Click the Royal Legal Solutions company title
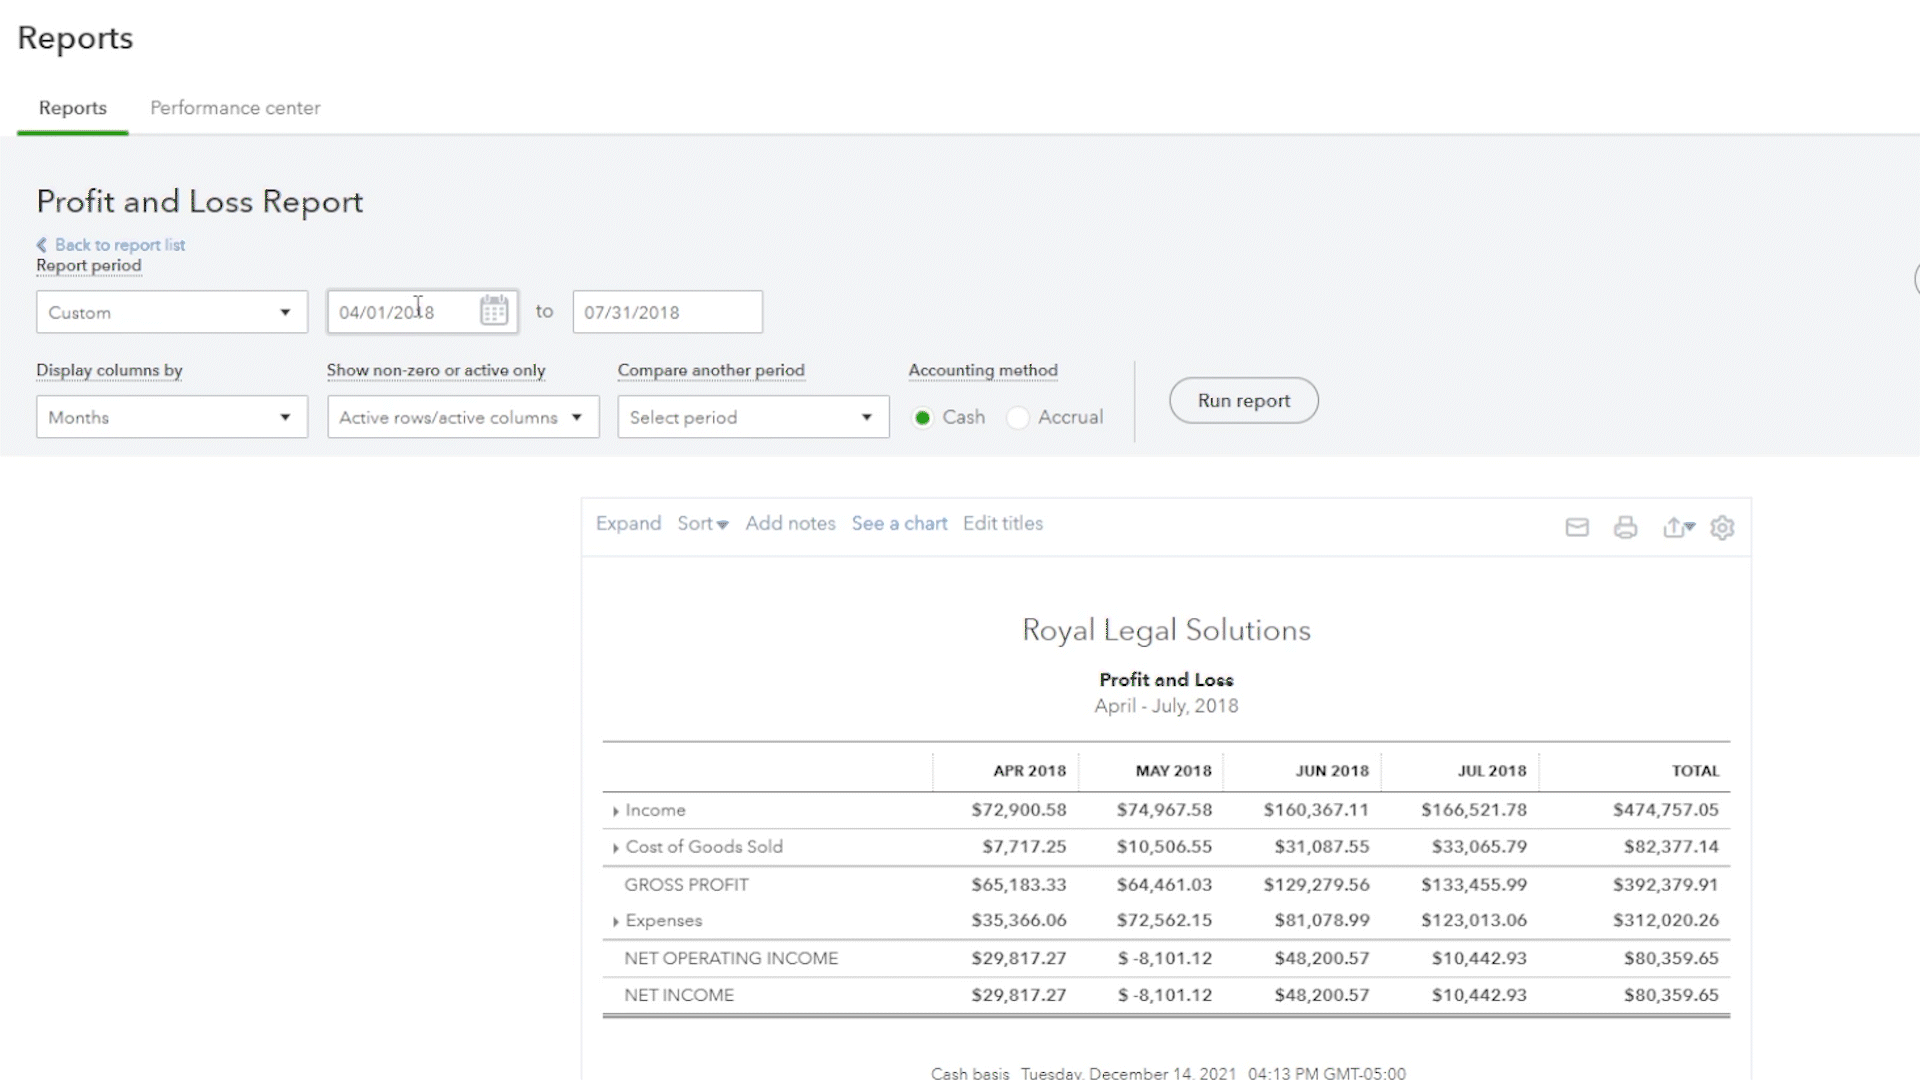 point(1166,630)
